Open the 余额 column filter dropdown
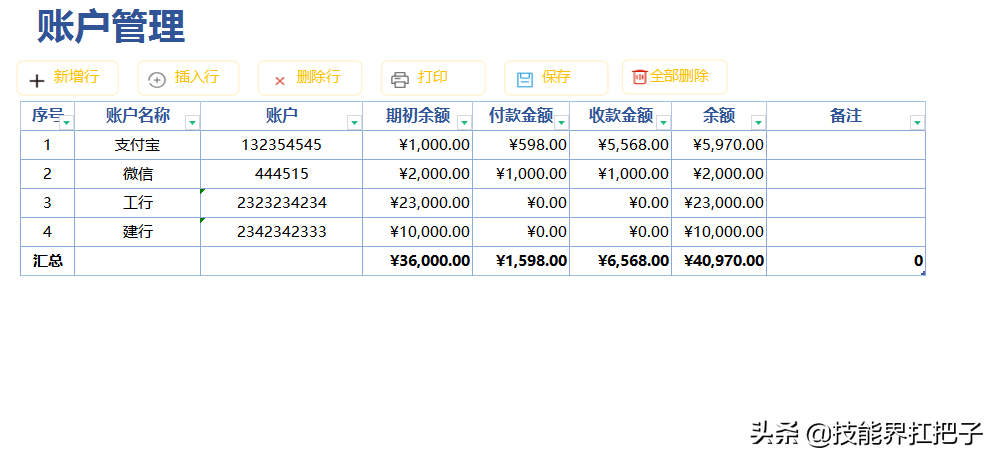Screen dimensions: 997x460 tap(759, 123)
